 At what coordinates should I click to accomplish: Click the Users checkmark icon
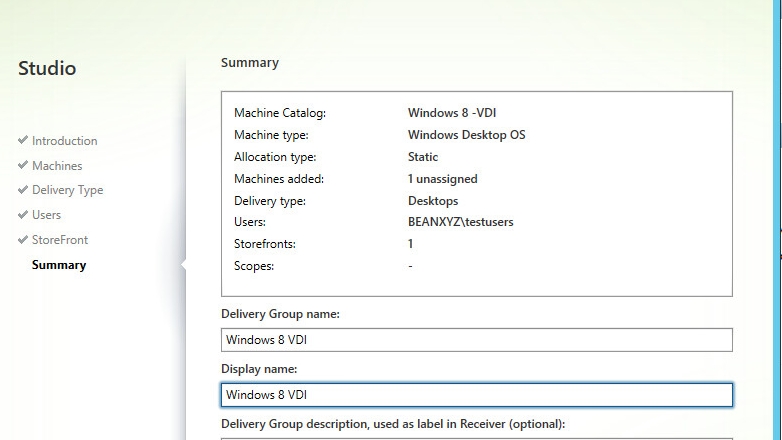22,214
